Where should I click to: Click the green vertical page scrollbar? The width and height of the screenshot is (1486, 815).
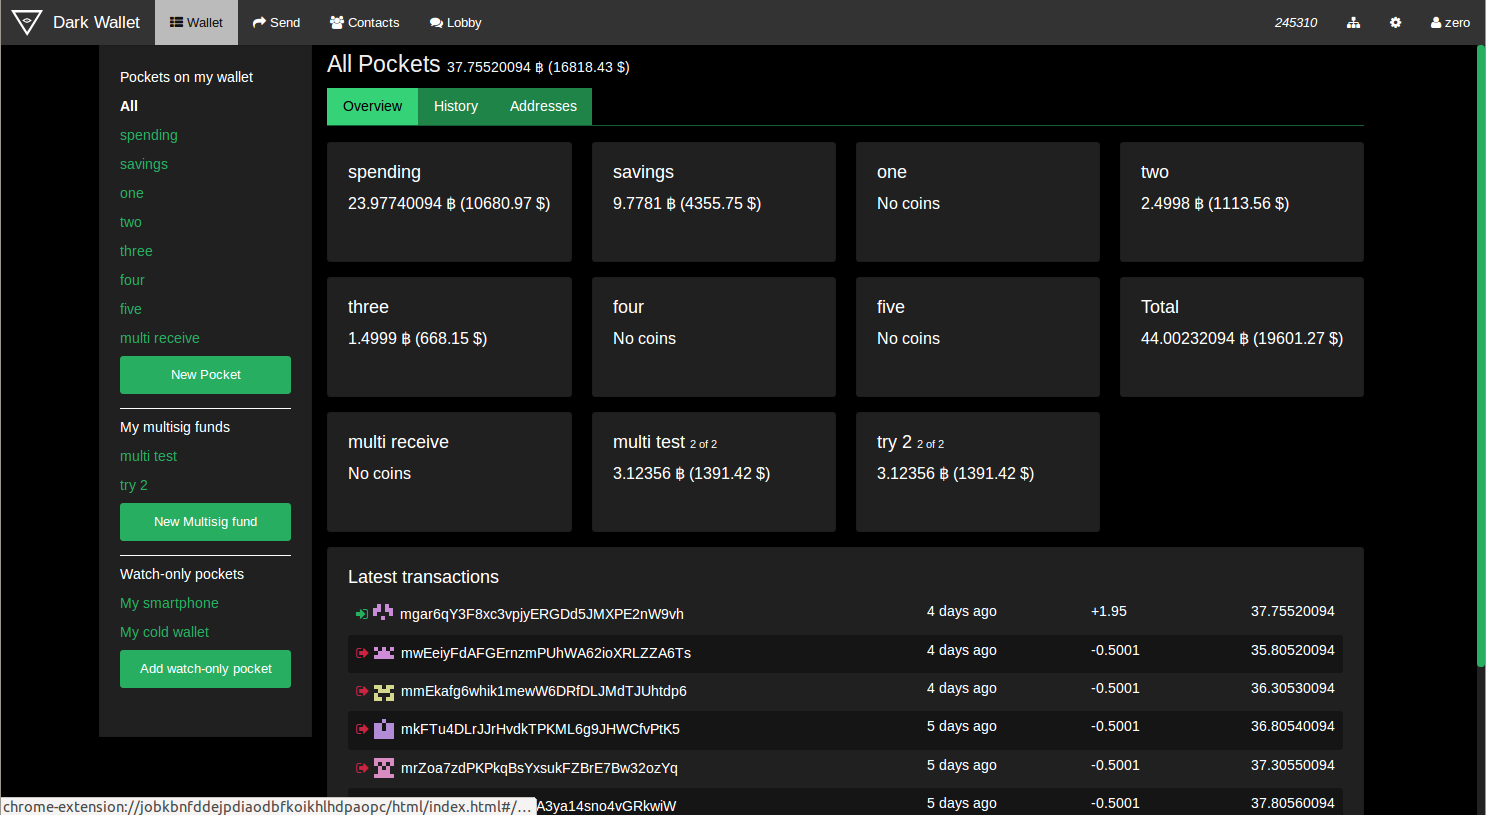coord(1480,355)
